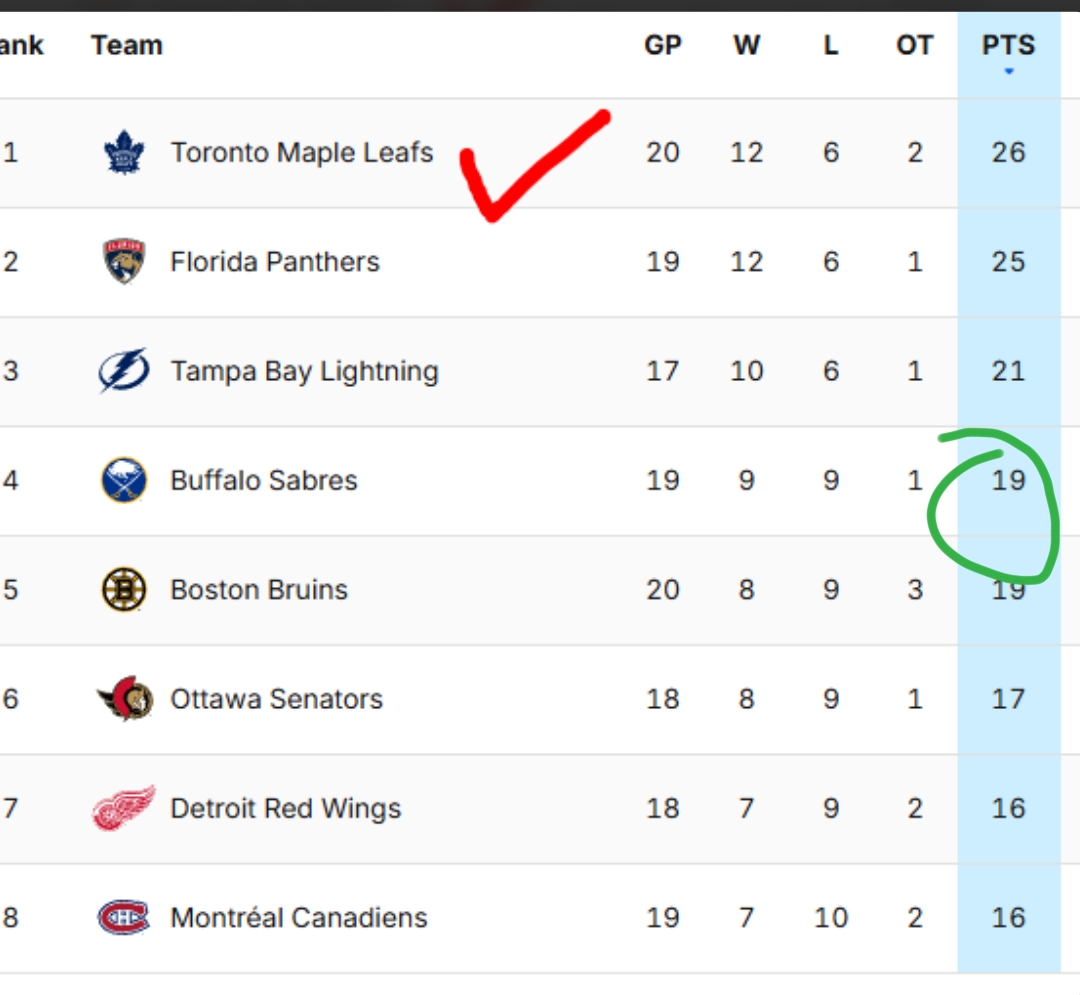The image size is (1080, 995).
Task: Sort by the OT column header
Action: pyautogui.click(x=915, y=45)
